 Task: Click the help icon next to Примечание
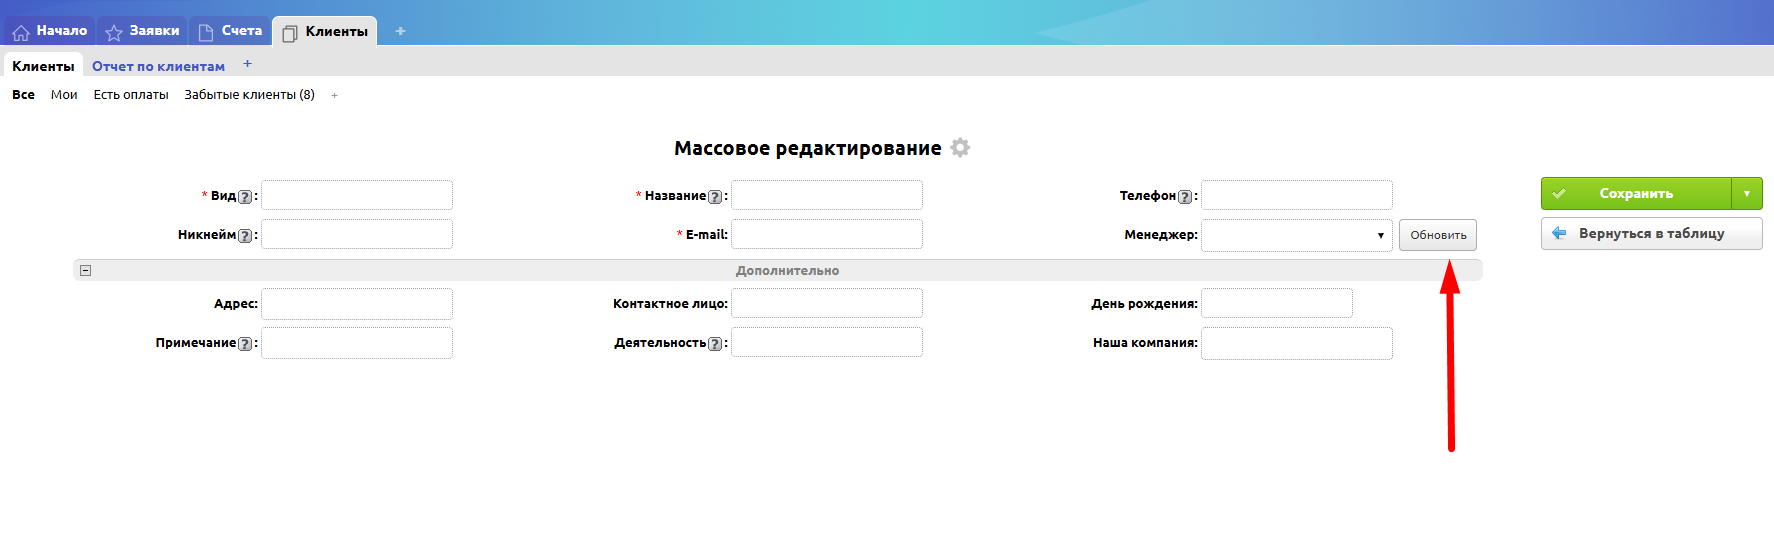click(245, 344)
